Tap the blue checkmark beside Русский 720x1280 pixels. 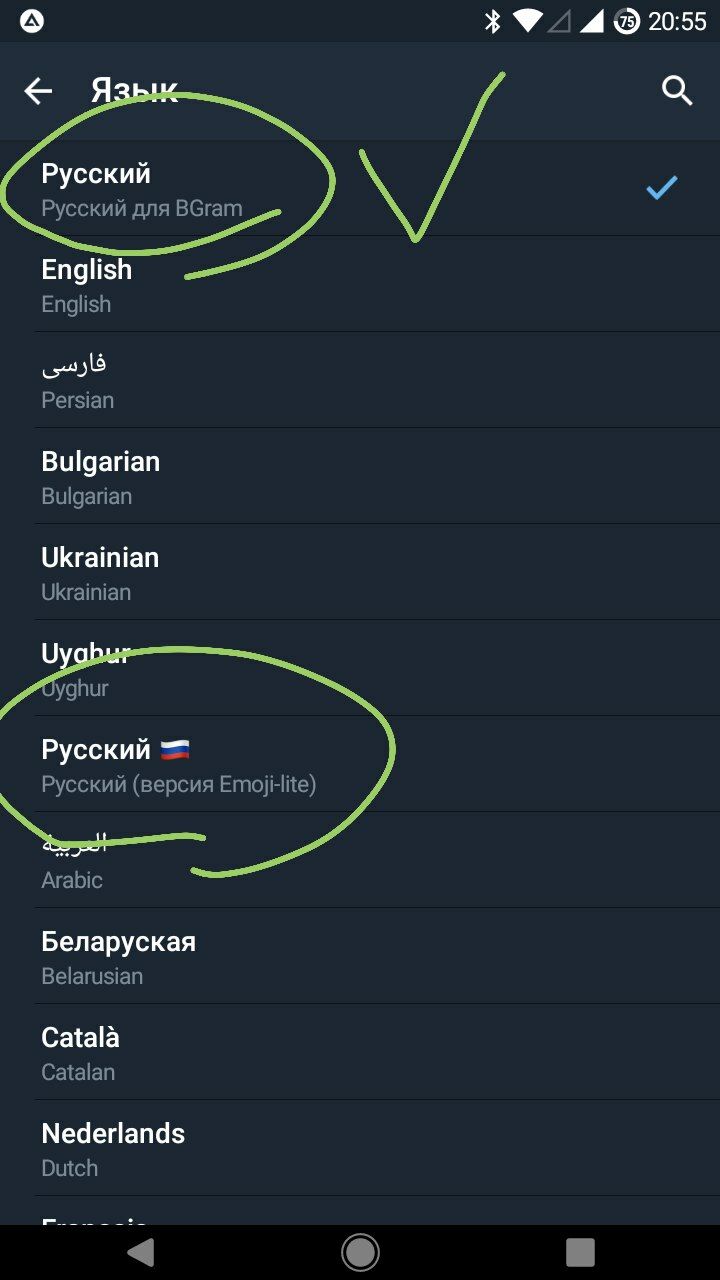pyautogui.click(x=661, y=187)
